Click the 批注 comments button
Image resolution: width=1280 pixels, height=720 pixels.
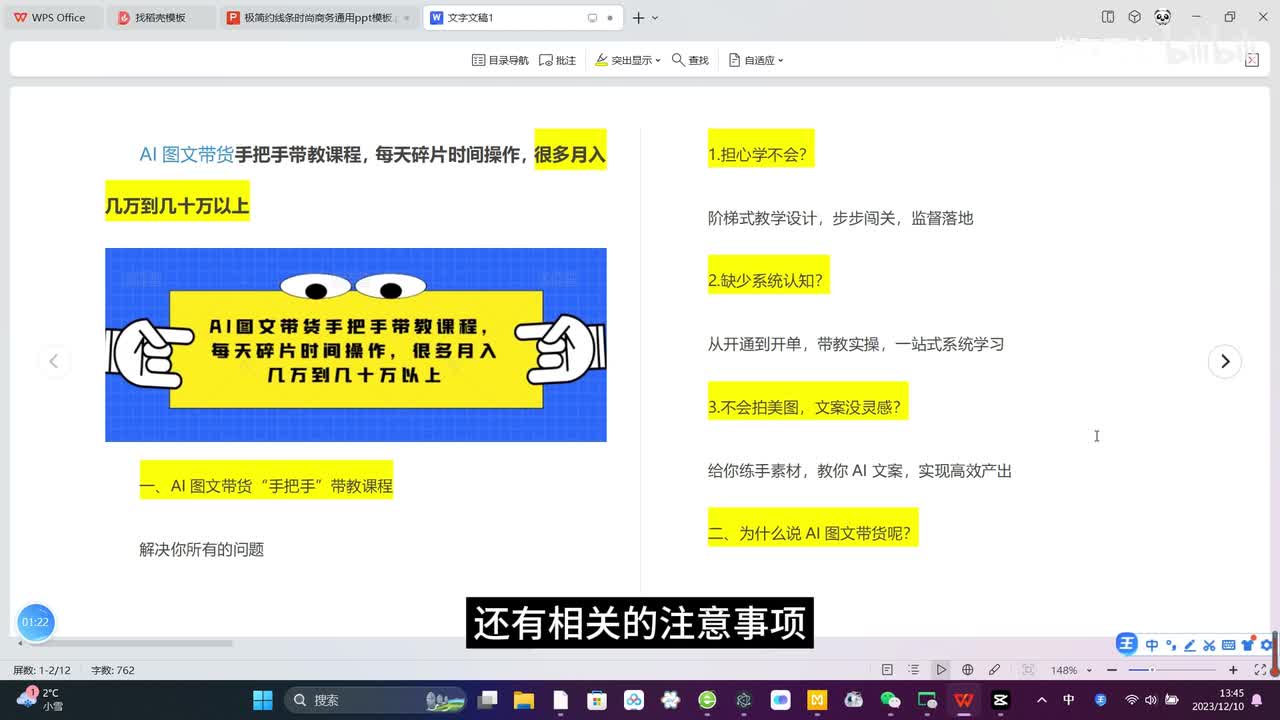point(557,60)
